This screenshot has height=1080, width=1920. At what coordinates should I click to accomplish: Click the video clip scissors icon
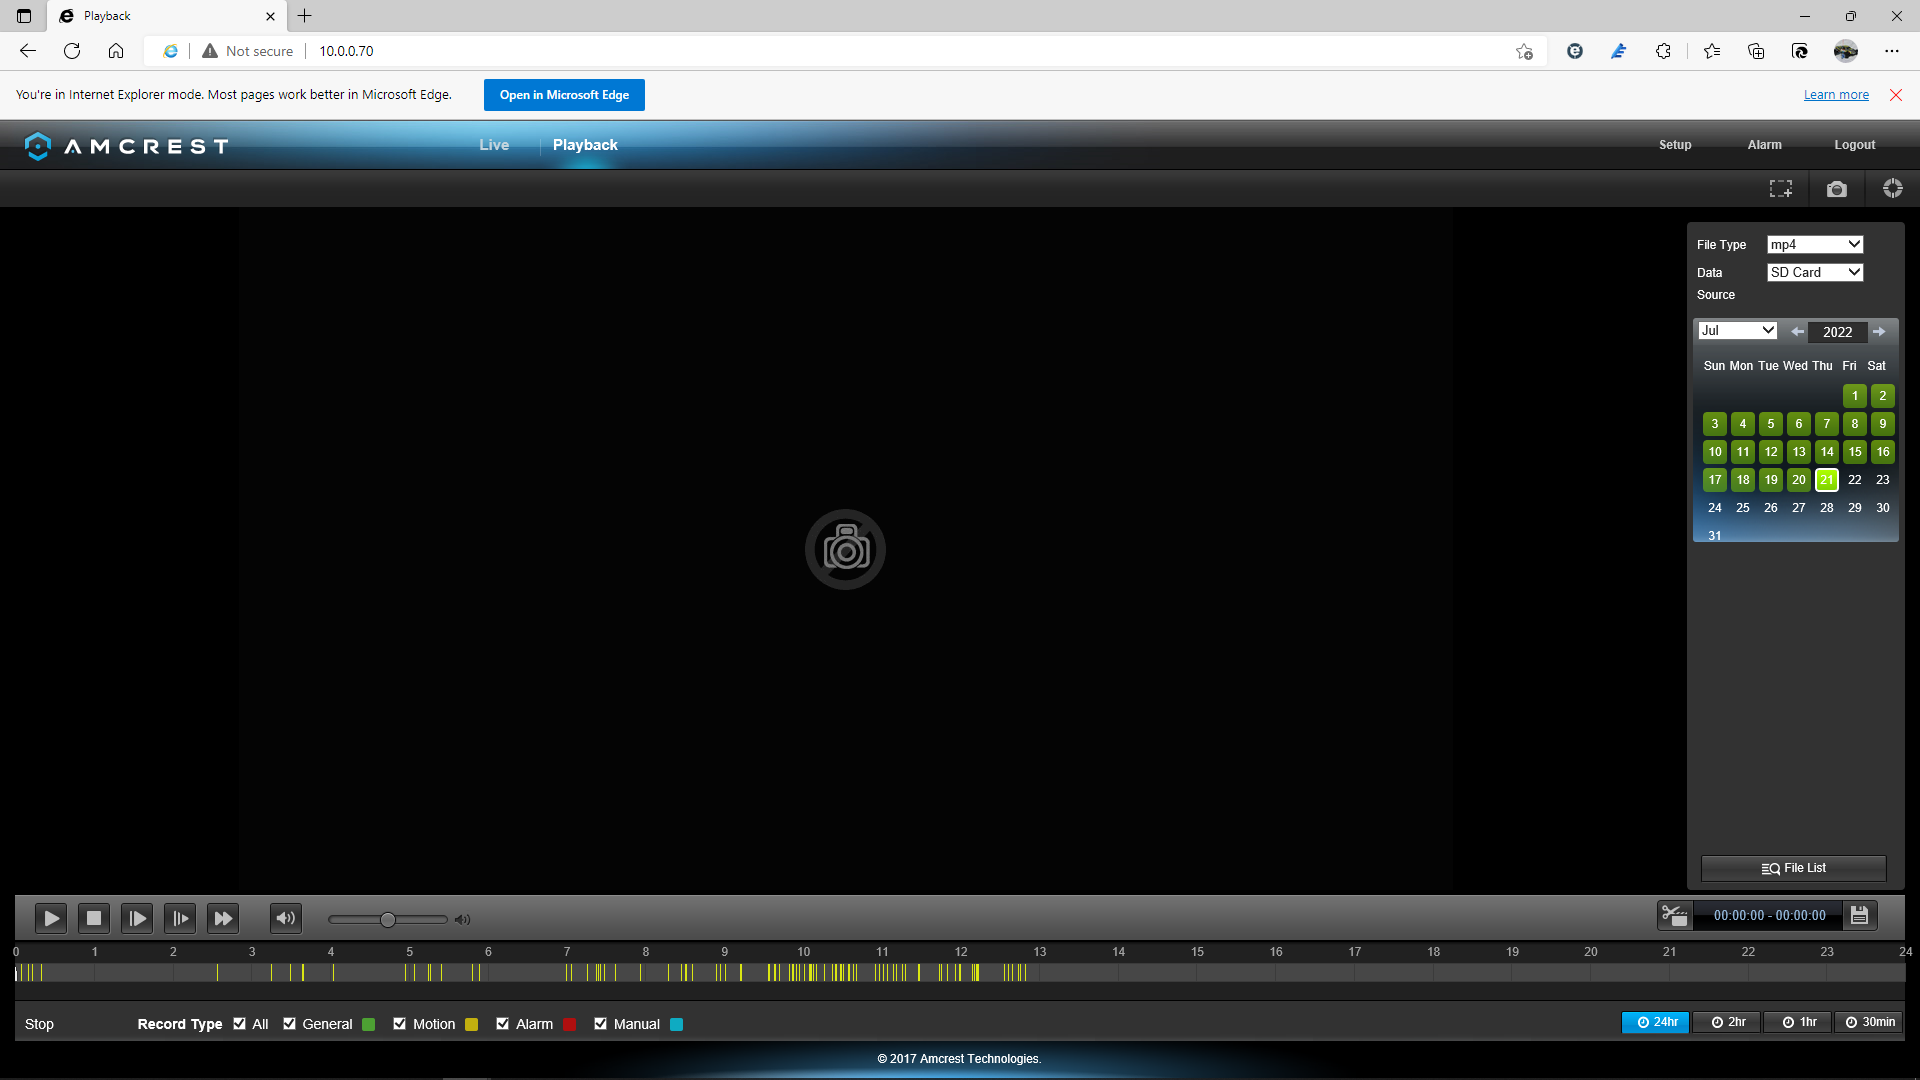coord(1675,915)
